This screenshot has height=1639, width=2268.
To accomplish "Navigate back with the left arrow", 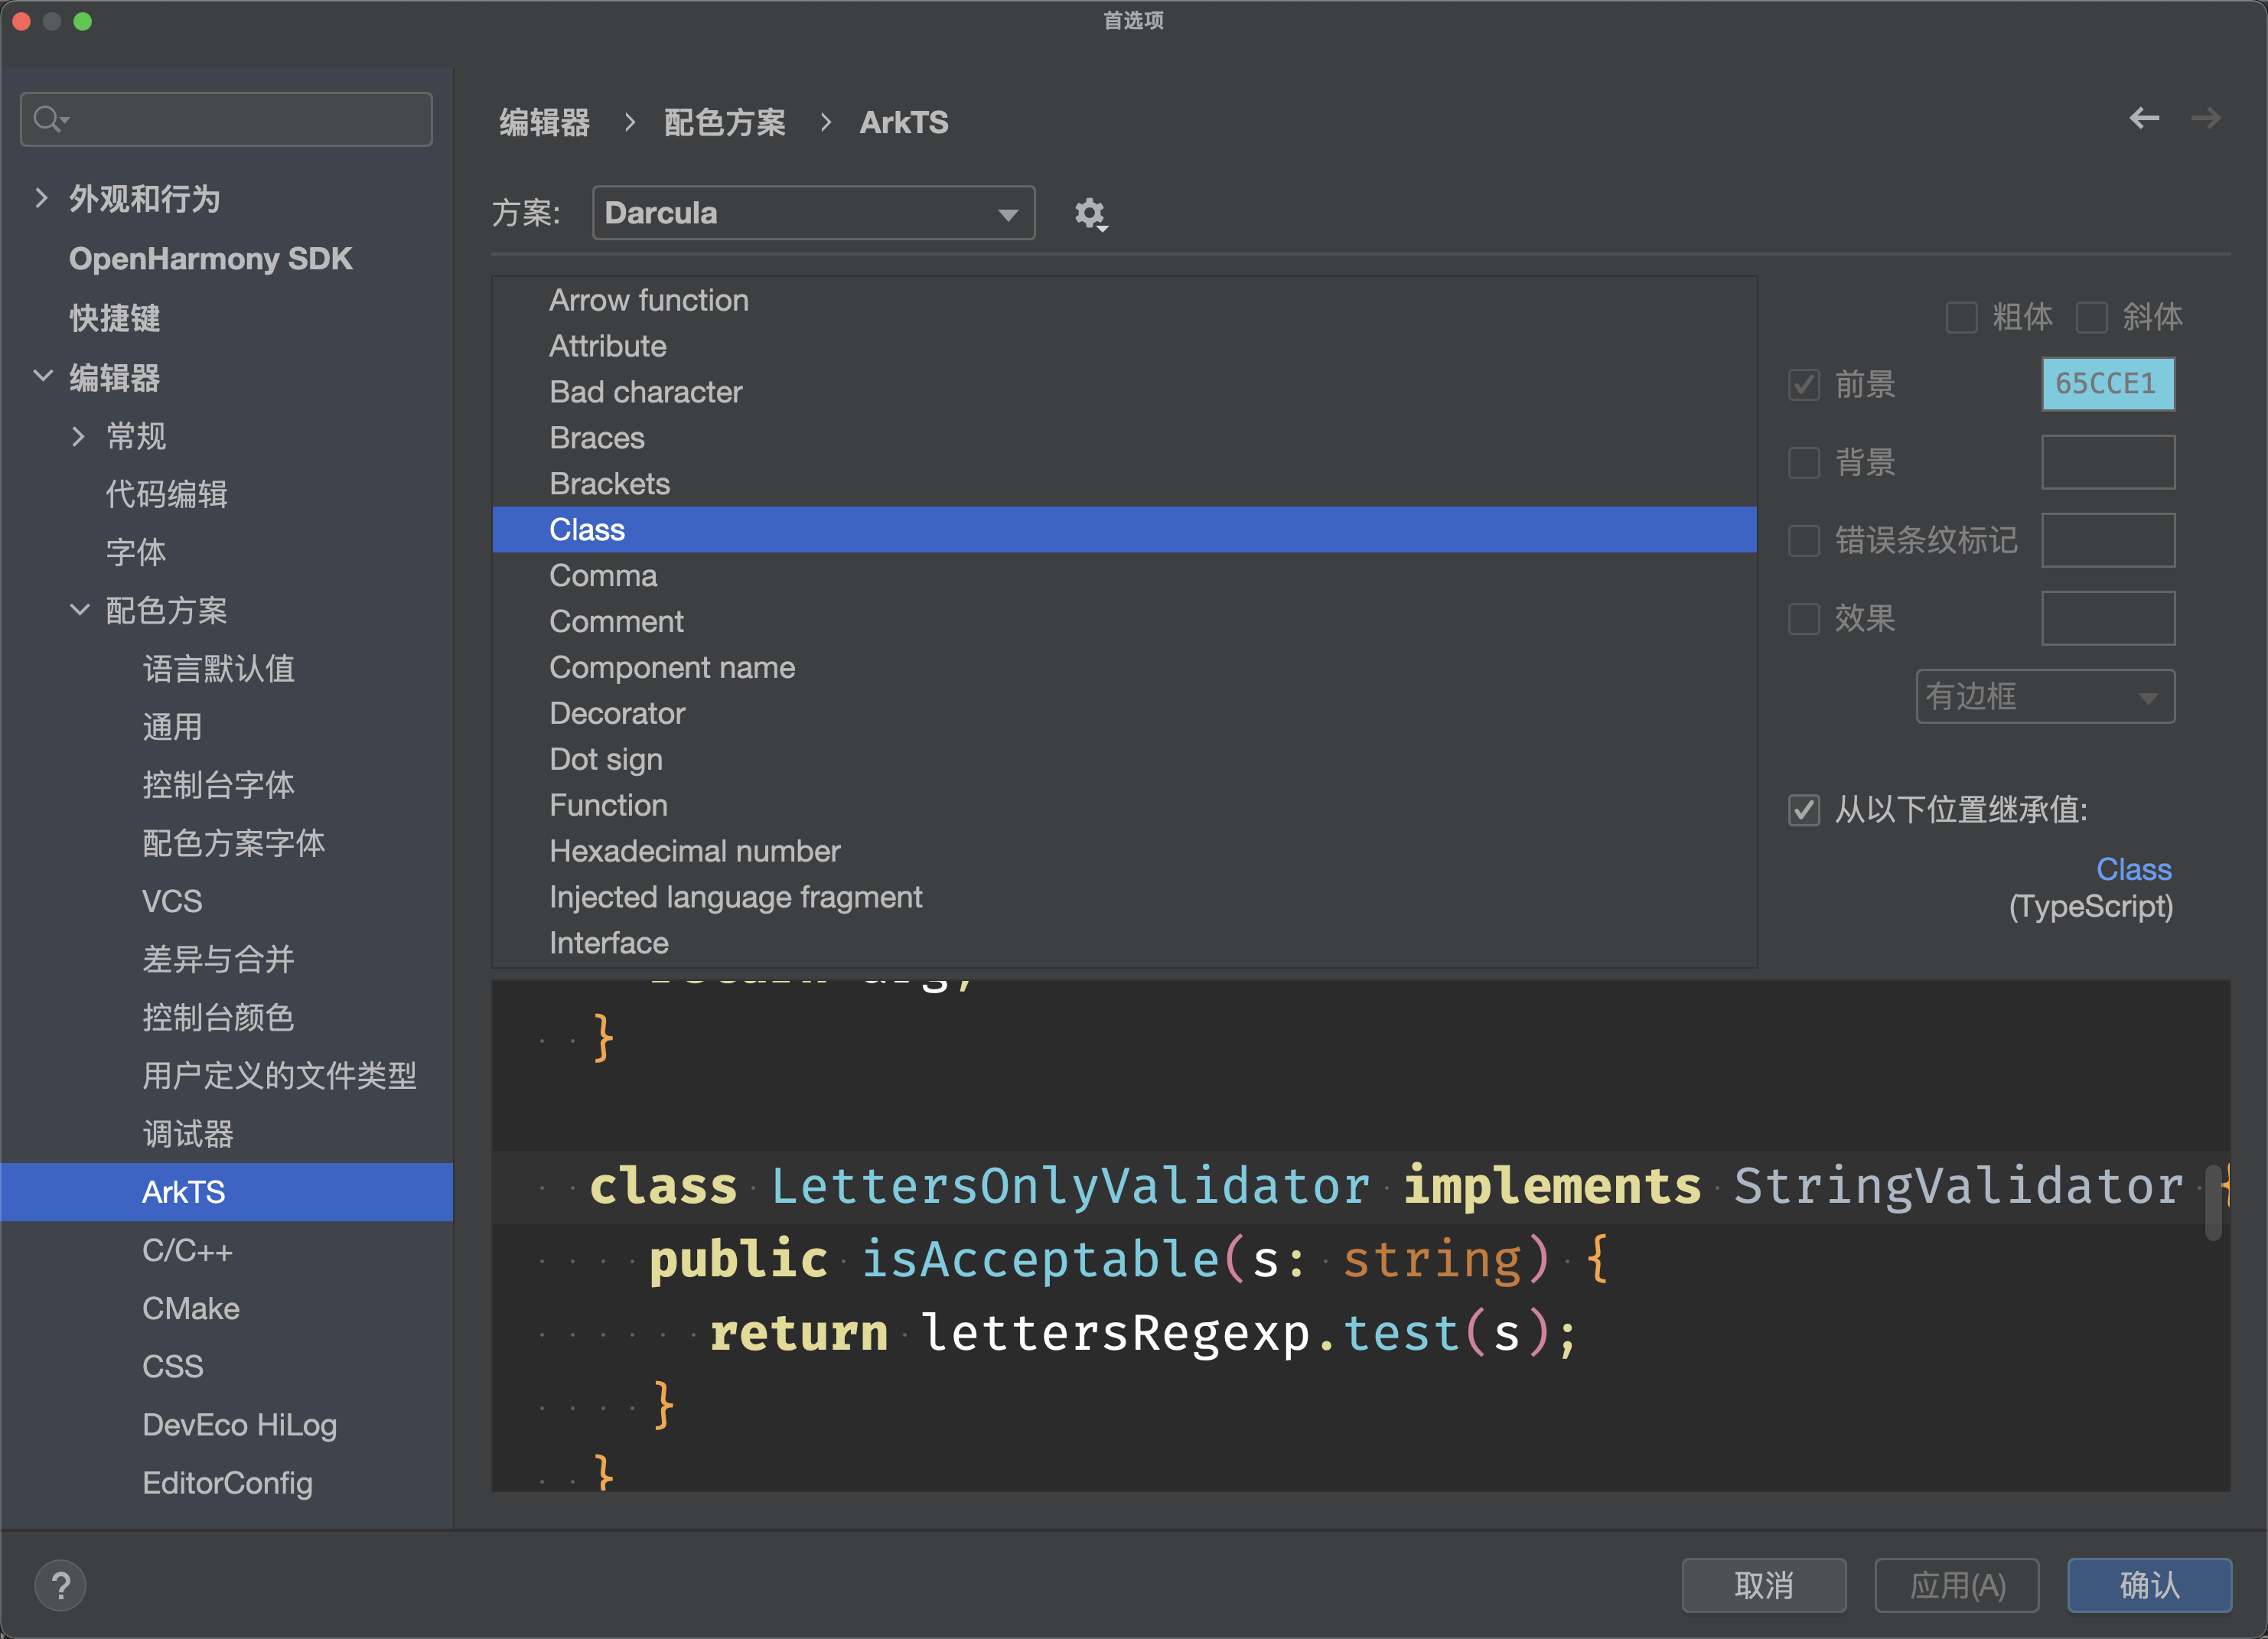I will tap(2144, 119).
